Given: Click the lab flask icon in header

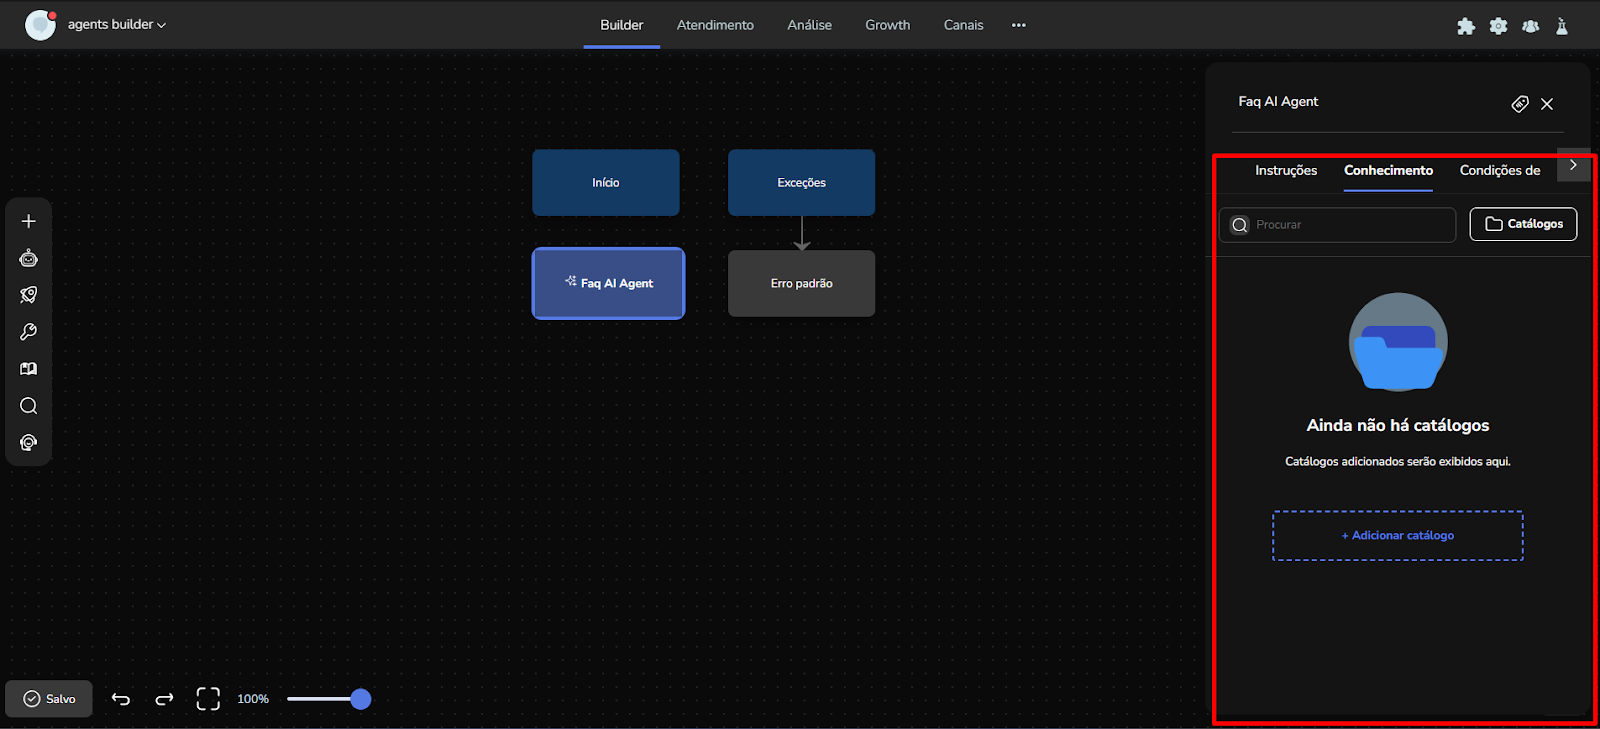Looking at the screenshot, I should coord(1562,26).
